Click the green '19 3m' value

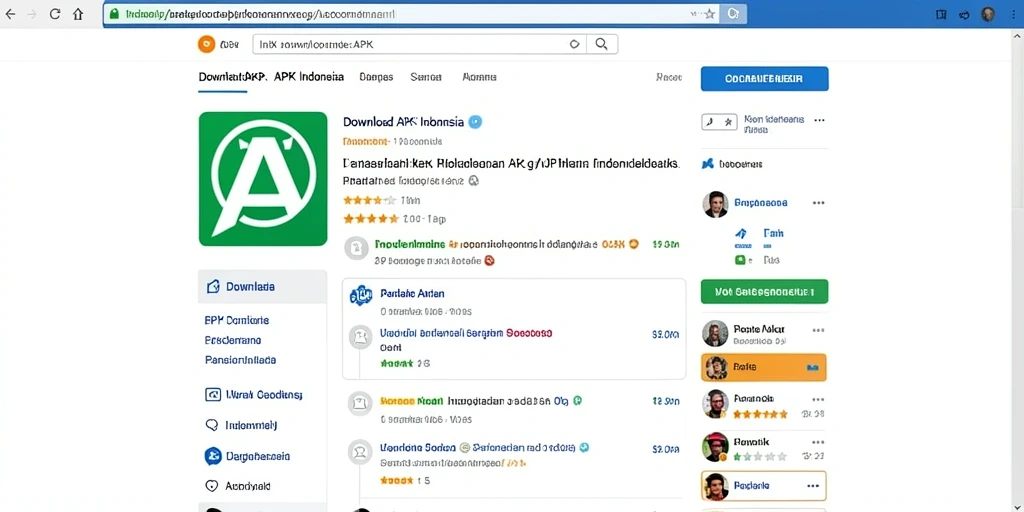pos(665,245)
